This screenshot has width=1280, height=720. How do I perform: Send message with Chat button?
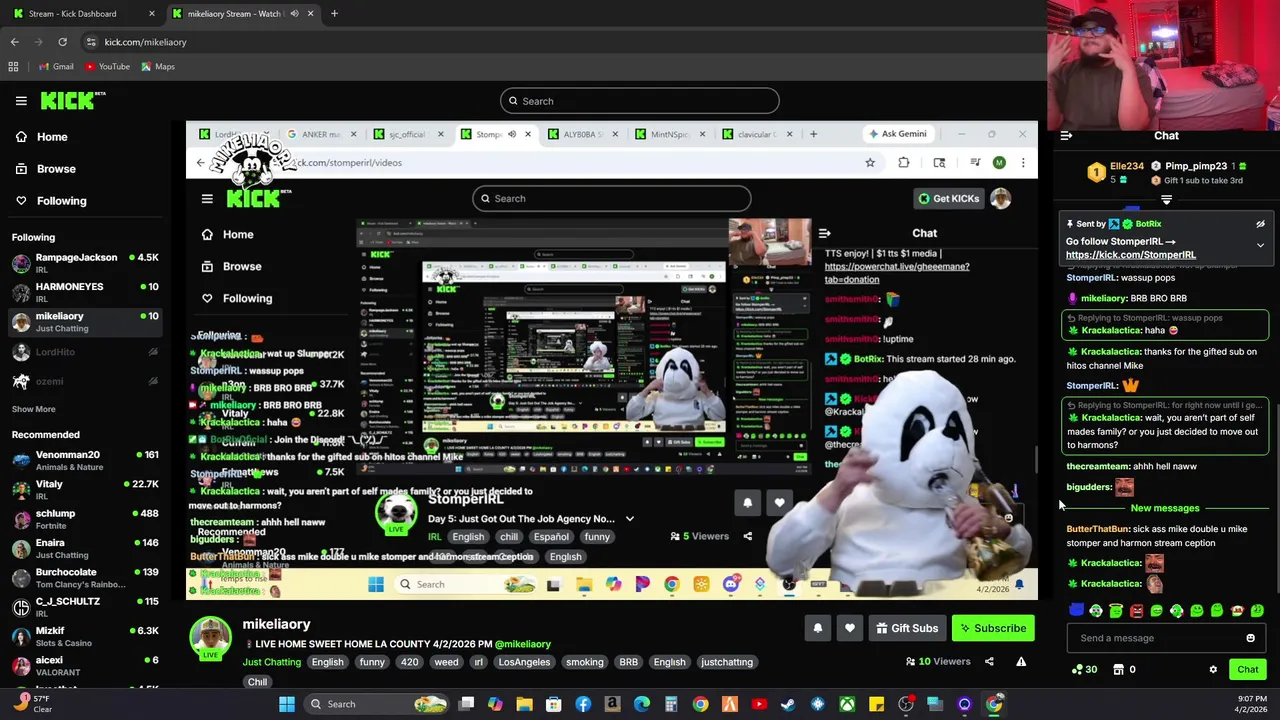click(x=1247, y=670)
